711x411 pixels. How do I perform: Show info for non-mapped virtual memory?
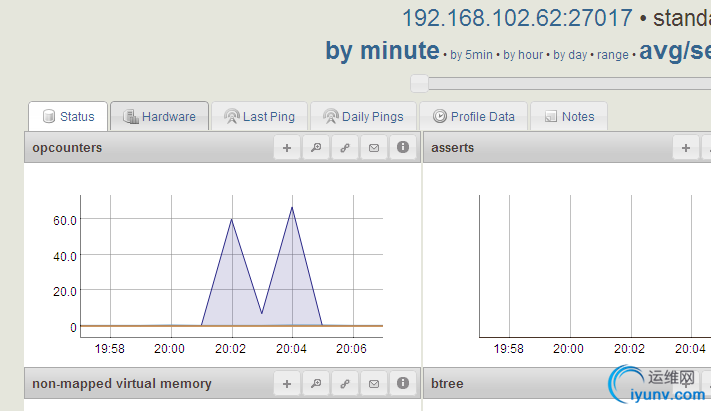[403, 383]
